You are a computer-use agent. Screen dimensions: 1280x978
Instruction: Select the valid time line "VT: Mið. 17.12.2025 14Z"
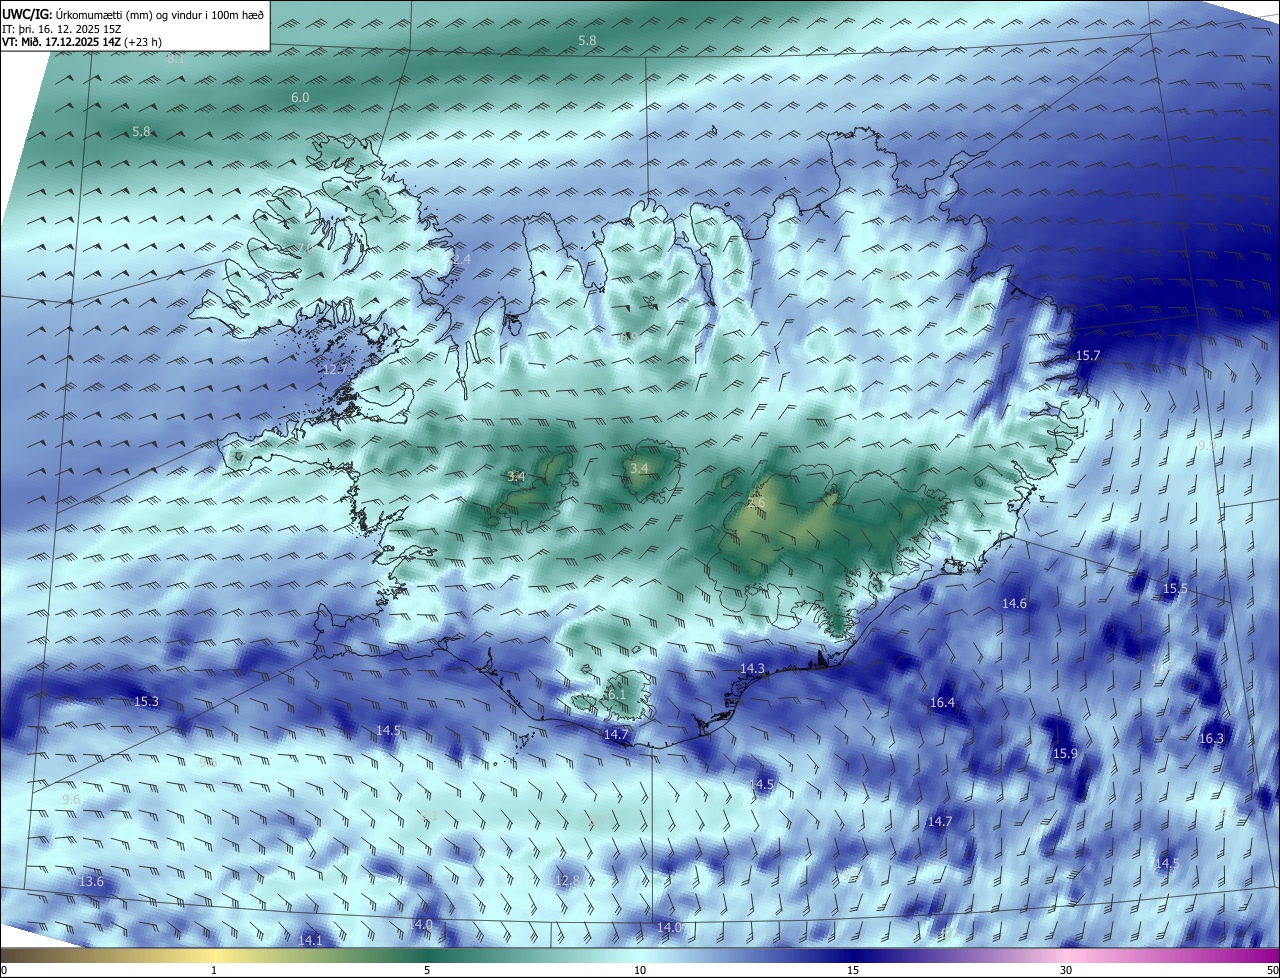(61, 42)
